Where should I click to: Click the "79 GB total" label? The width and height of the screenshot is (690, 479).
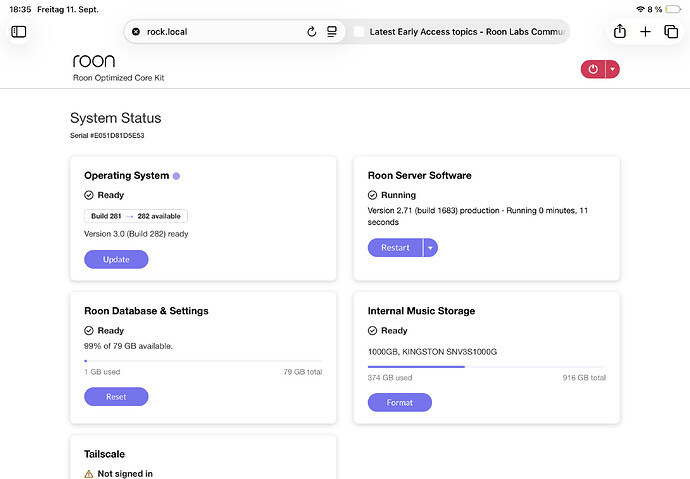point(303,372)
